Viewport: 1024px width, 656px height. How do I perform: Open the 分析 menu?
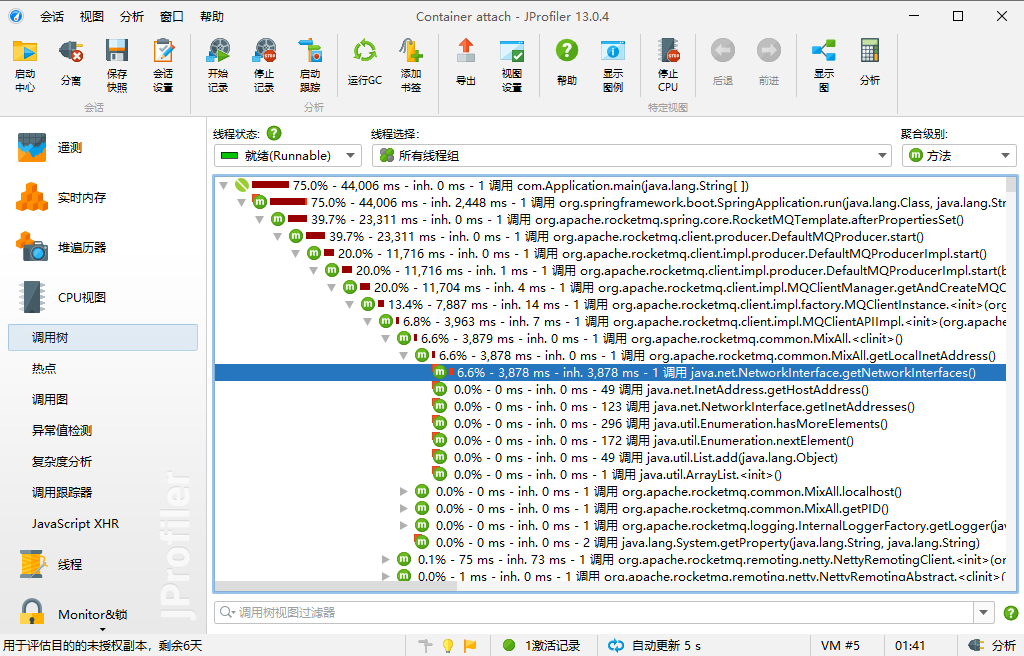coord(132,16)
